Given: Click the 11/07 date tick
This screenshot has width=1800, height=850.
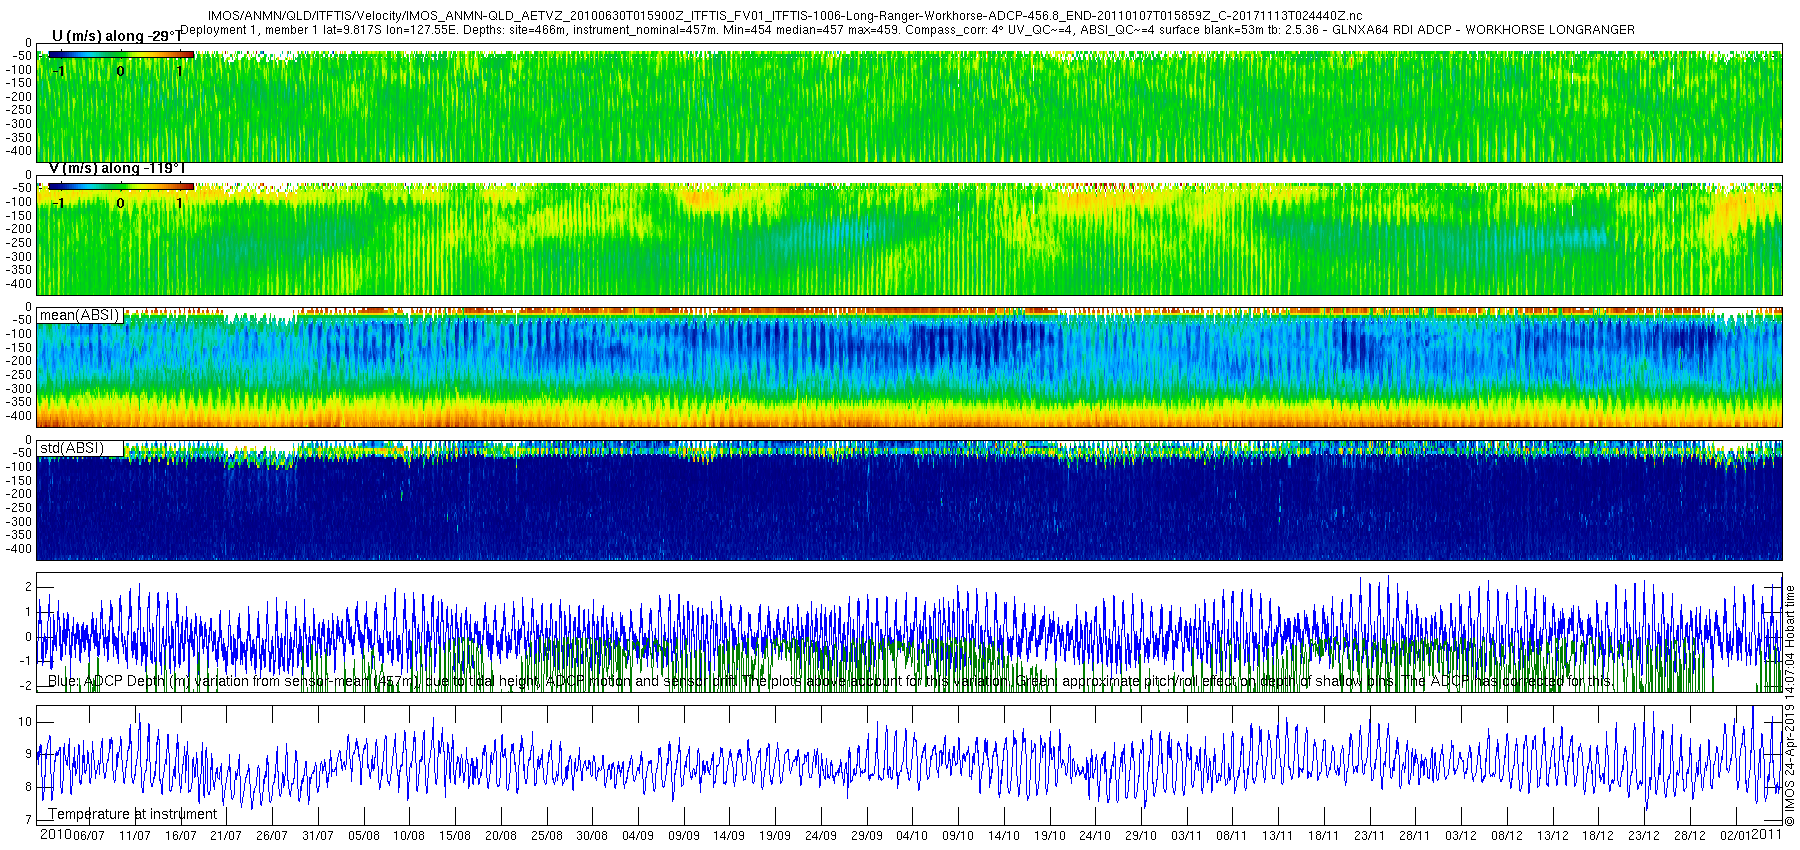Looking at the screenshot, I should (x=135, y=835).
